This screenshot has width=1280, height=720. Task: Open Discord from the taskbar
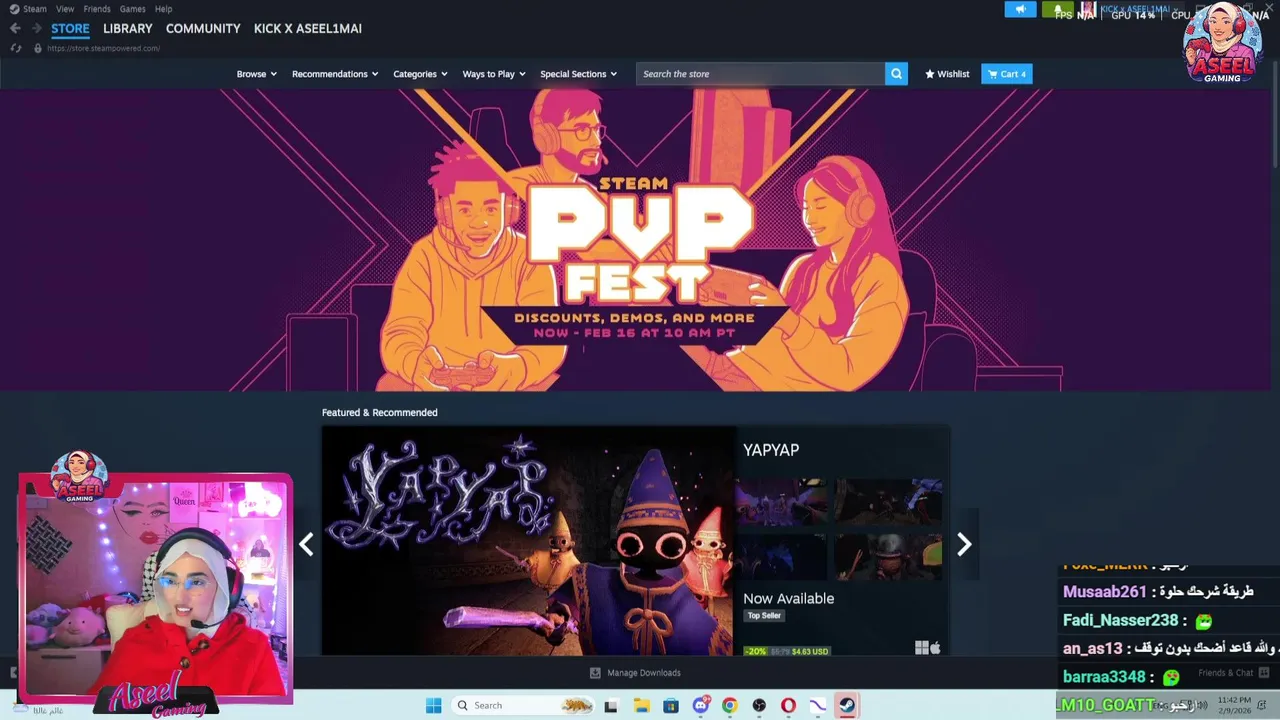pyautogui.click(x=701, y=706)
